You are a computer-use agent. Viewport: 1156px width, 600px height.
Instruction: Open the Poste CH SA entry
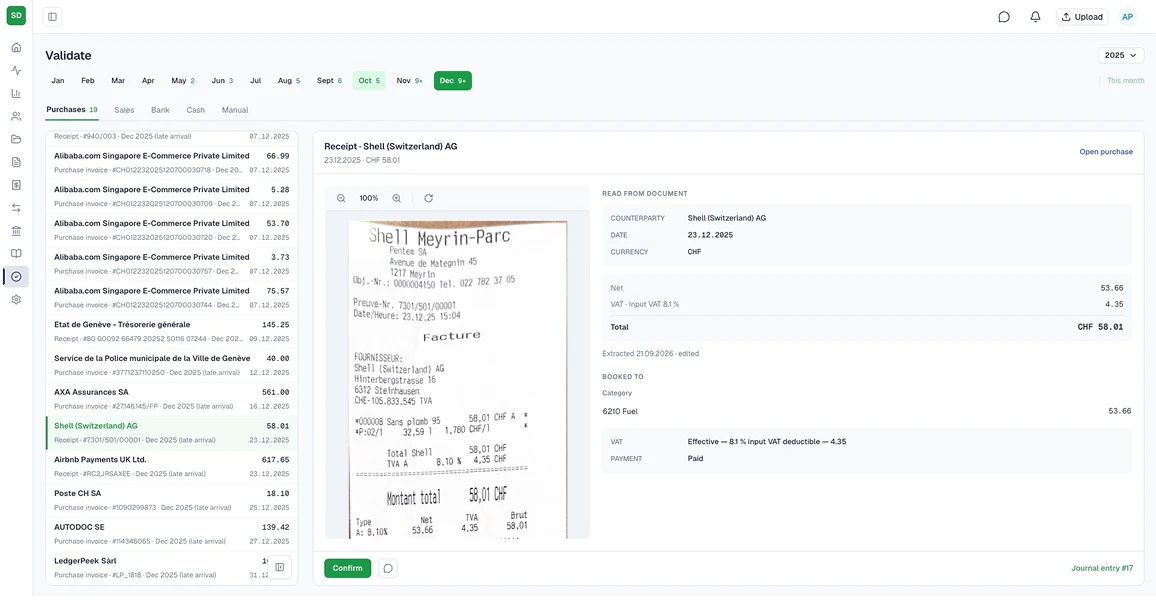tap(172, 500)
